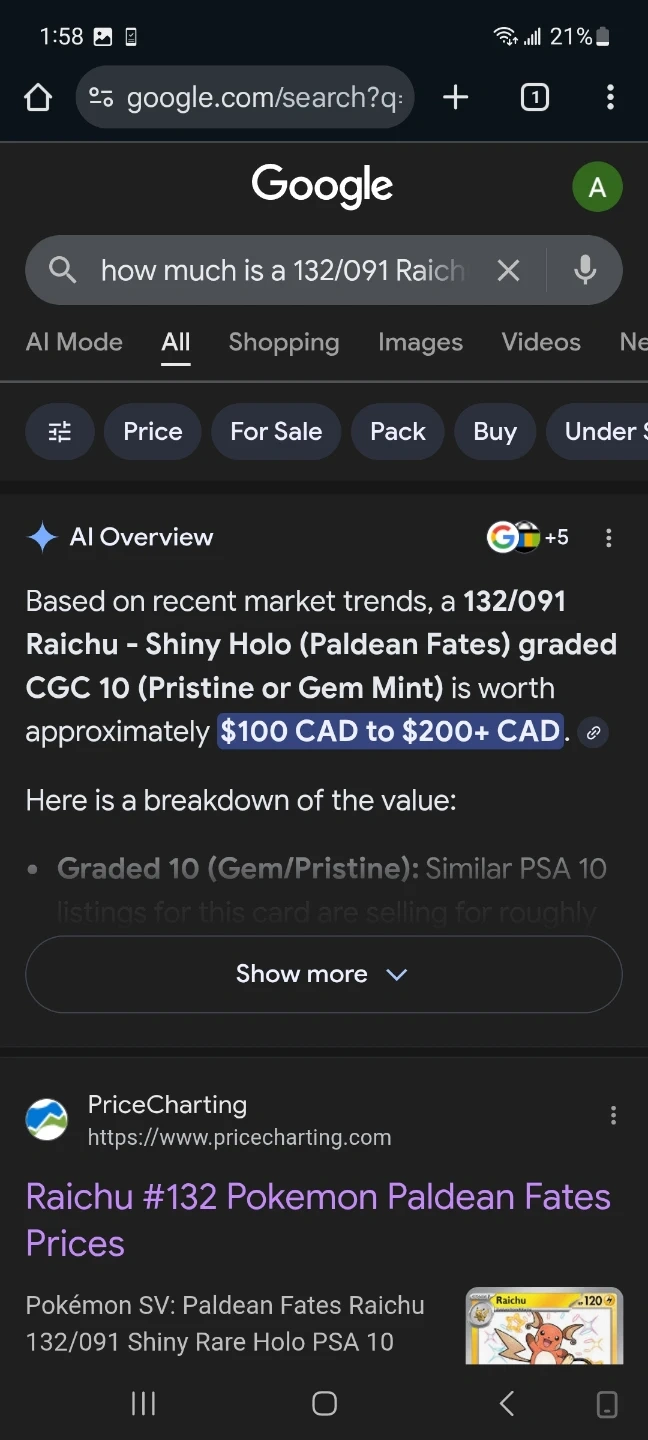Tap the green account avatar

pyautogui.click(x=597, y=187)
